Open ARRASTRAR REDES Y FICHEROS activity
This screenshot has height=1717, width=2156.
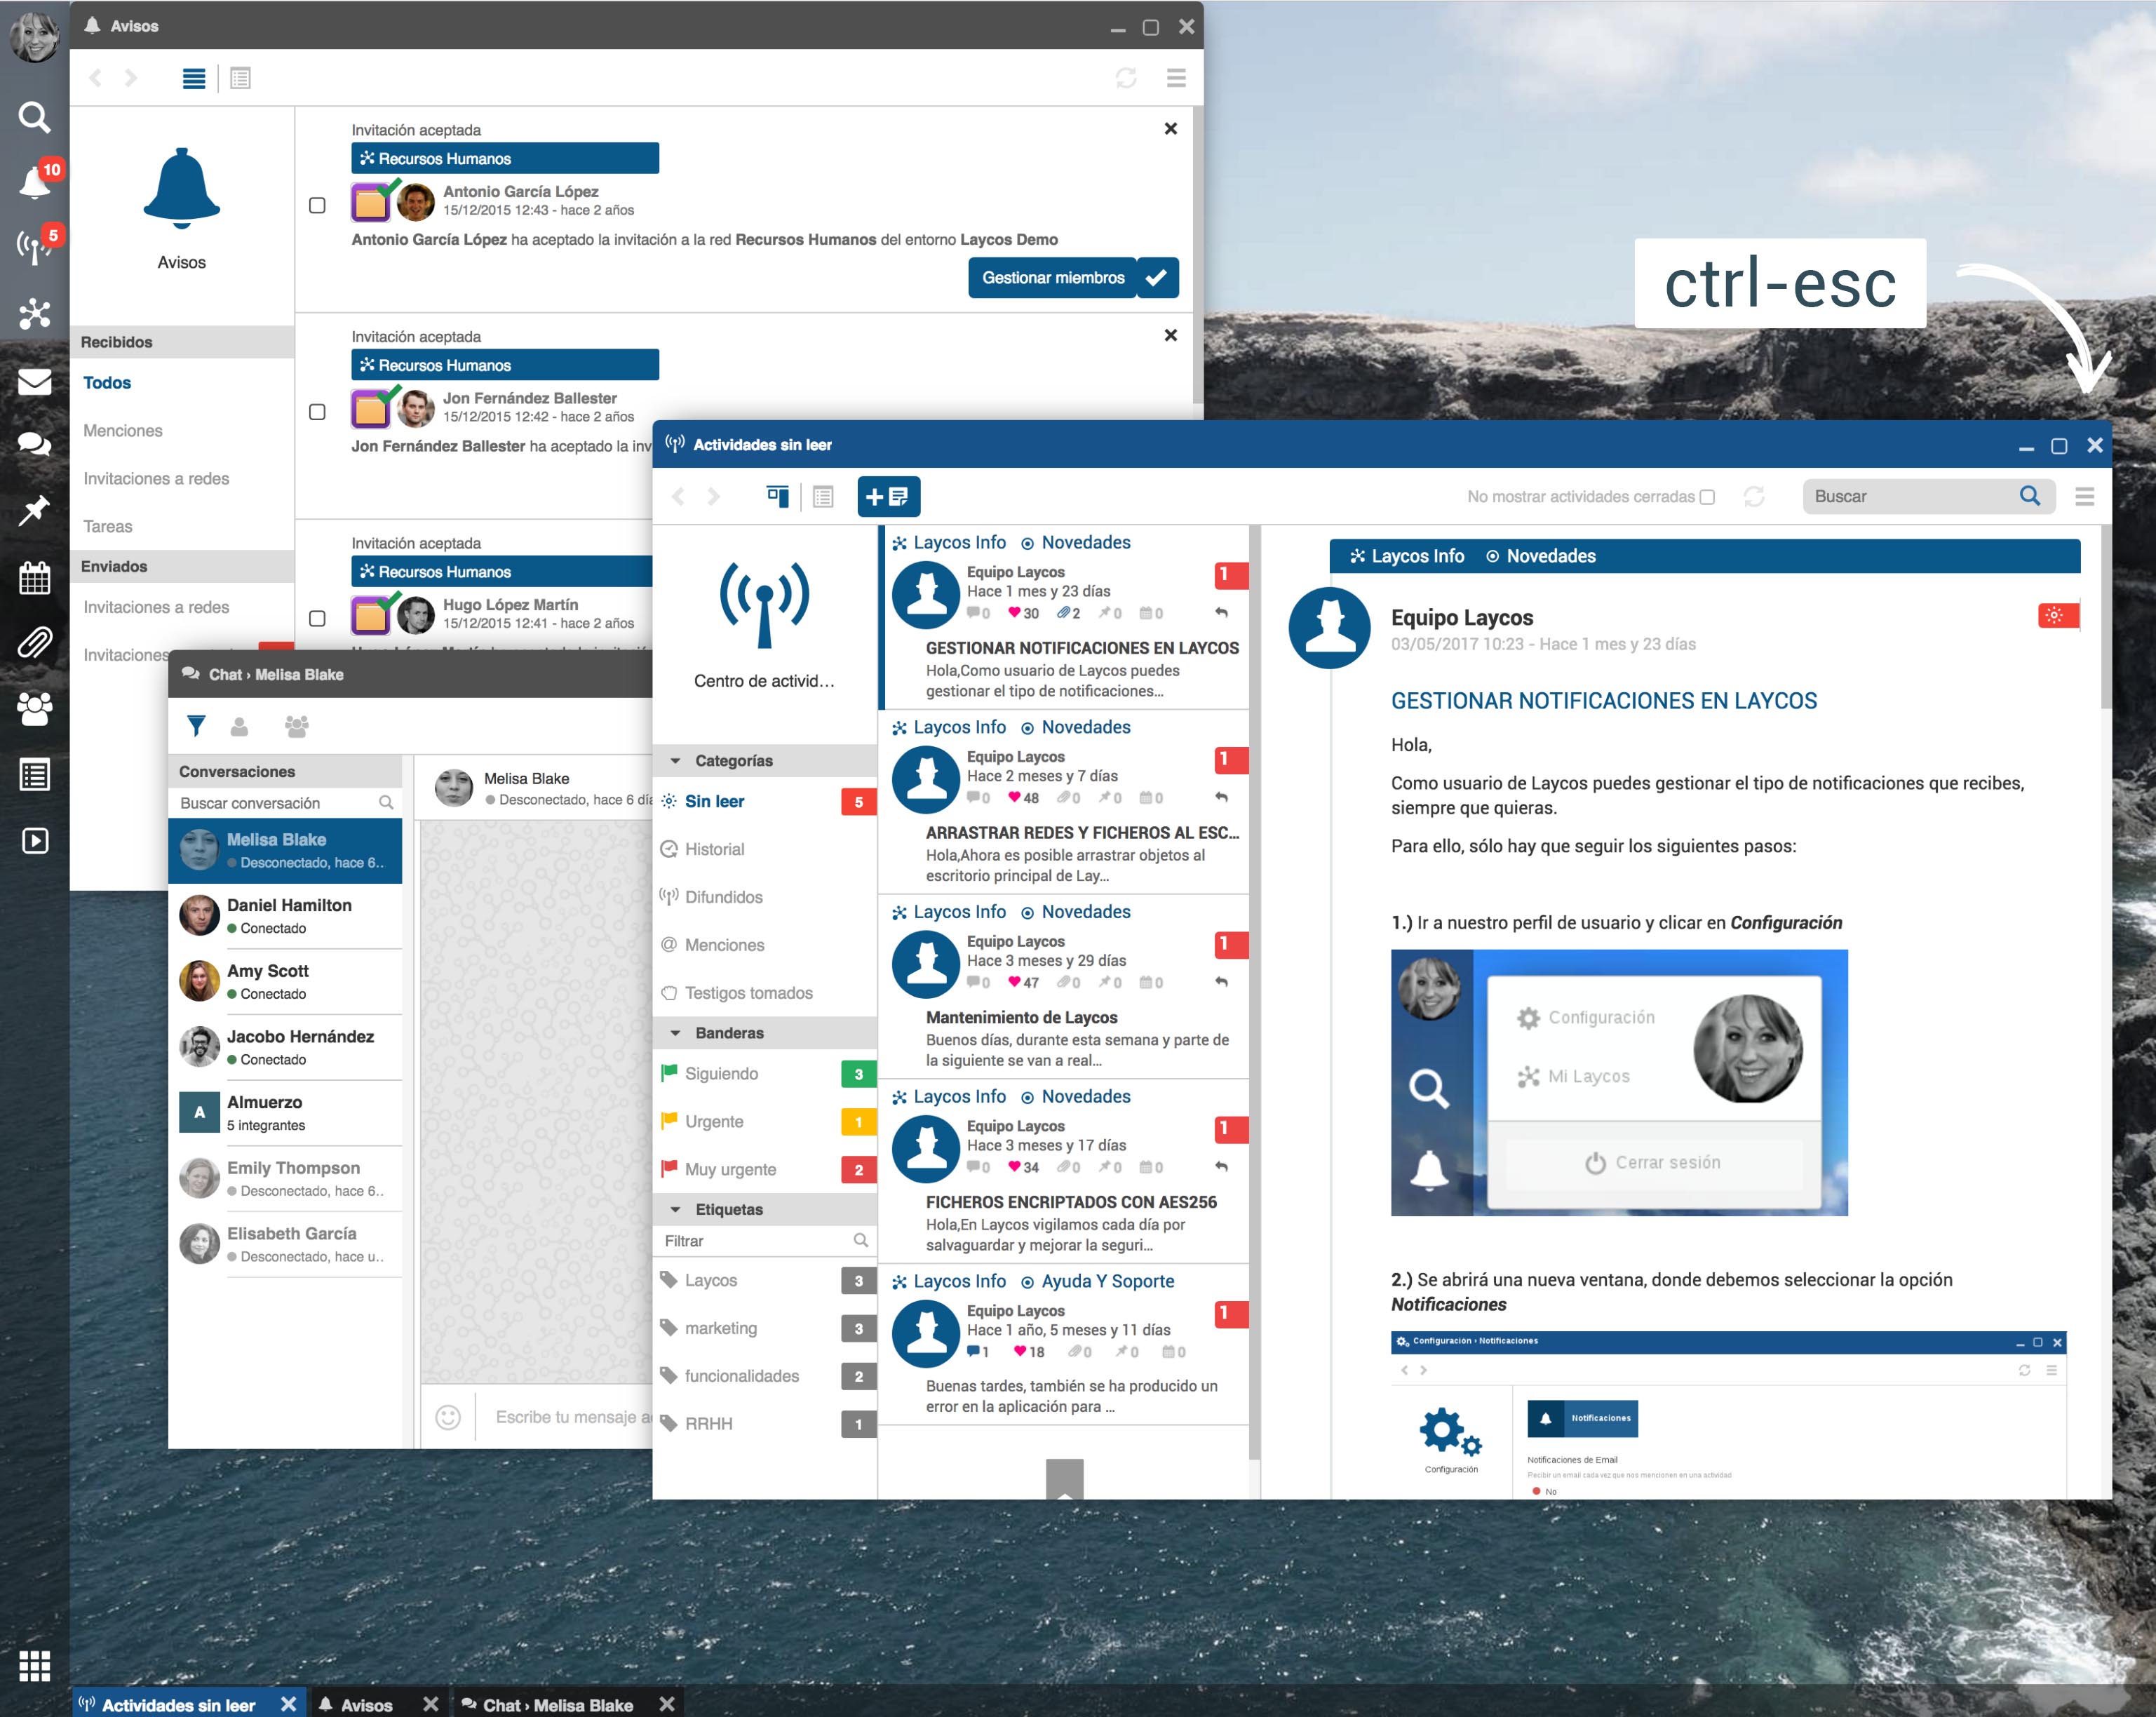pos(1064,802)
